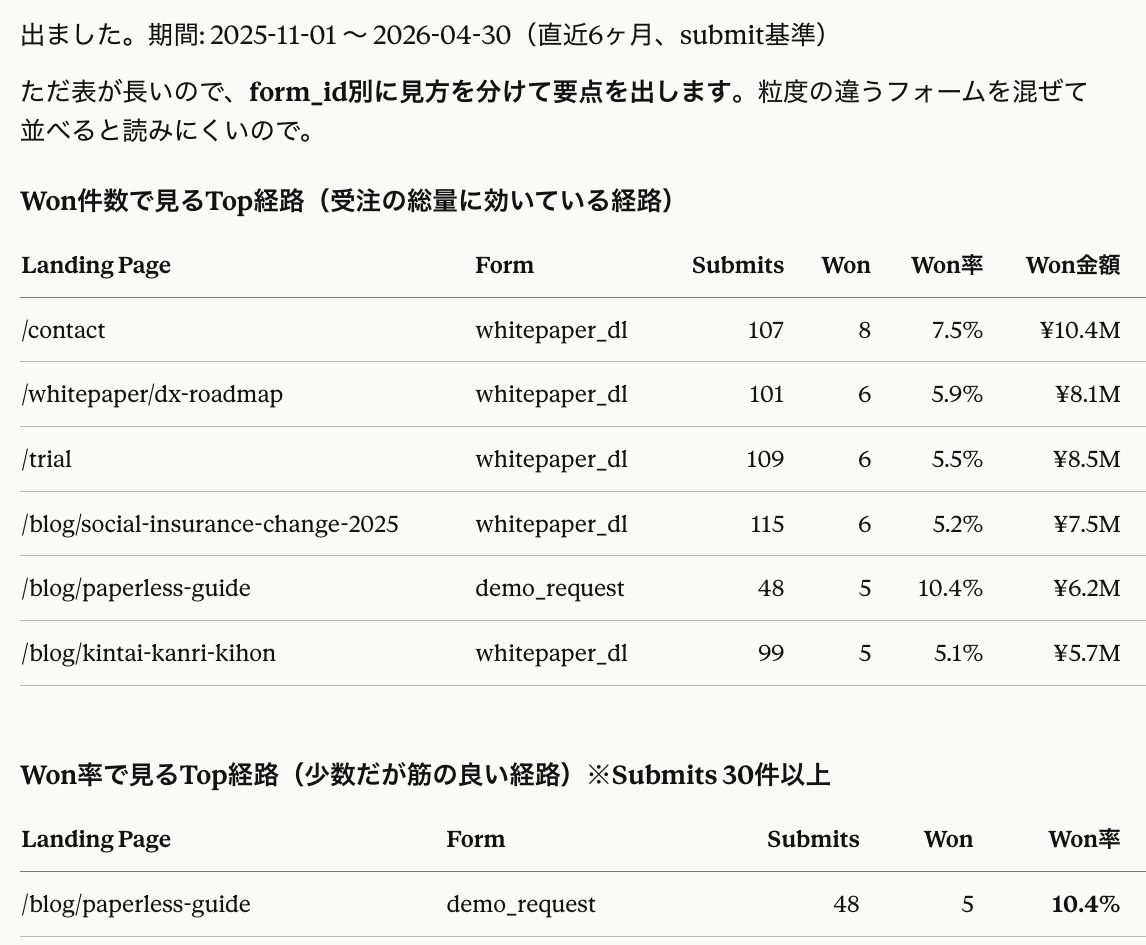
Task: Click Submits header in second table
Action: (x=813, y=838)
